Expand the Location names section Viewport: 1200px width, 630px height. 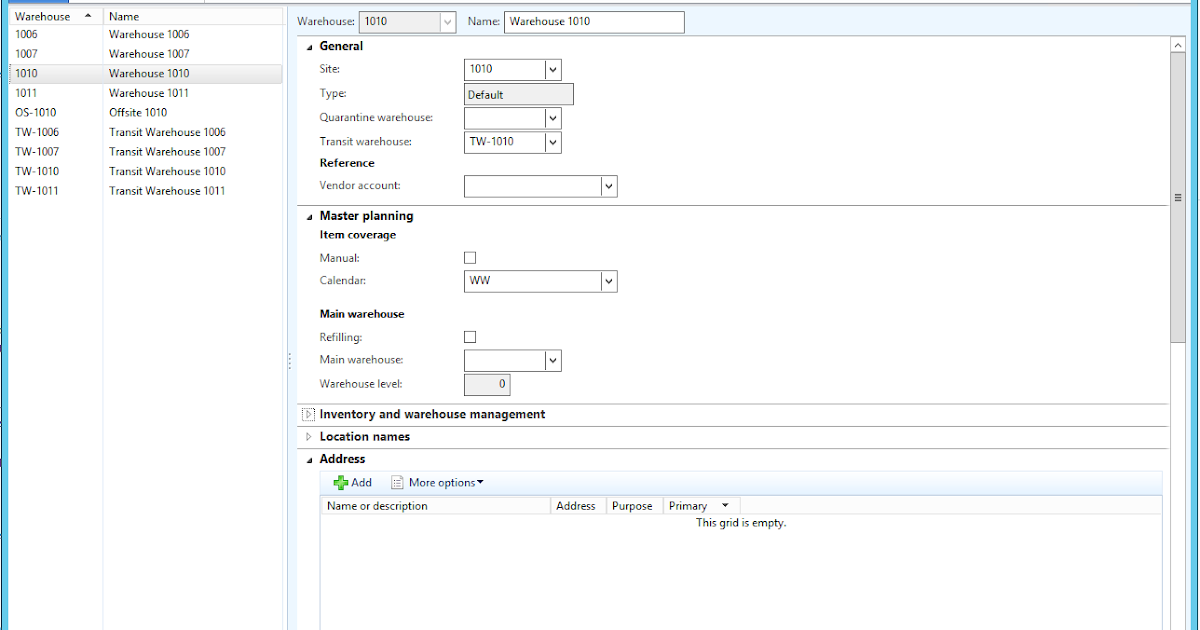307,436
